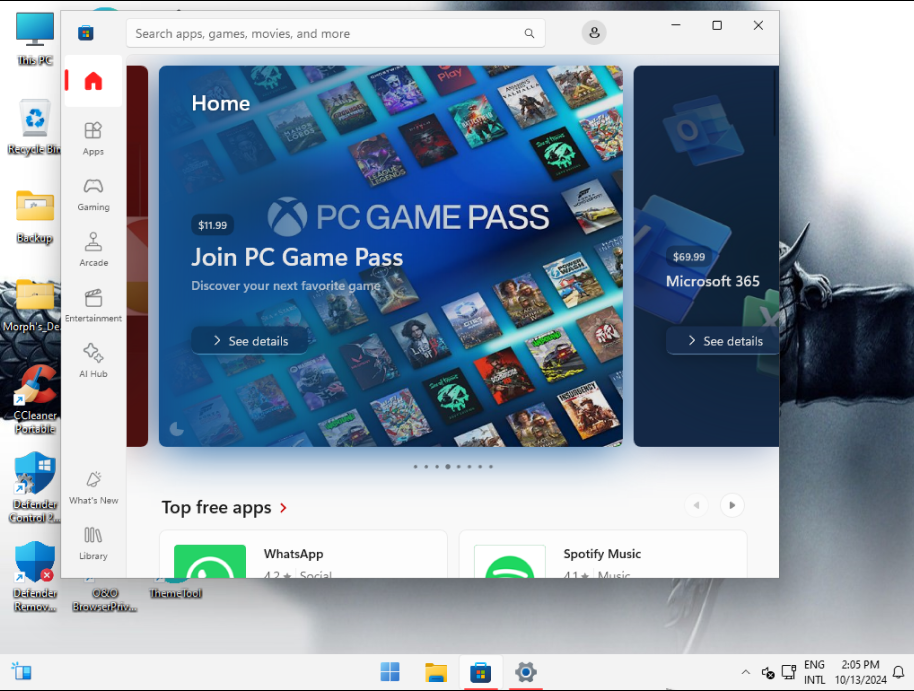The image size is (914, 691).
Task: Open the user account profile button
Action: click(x=594, y=33)
